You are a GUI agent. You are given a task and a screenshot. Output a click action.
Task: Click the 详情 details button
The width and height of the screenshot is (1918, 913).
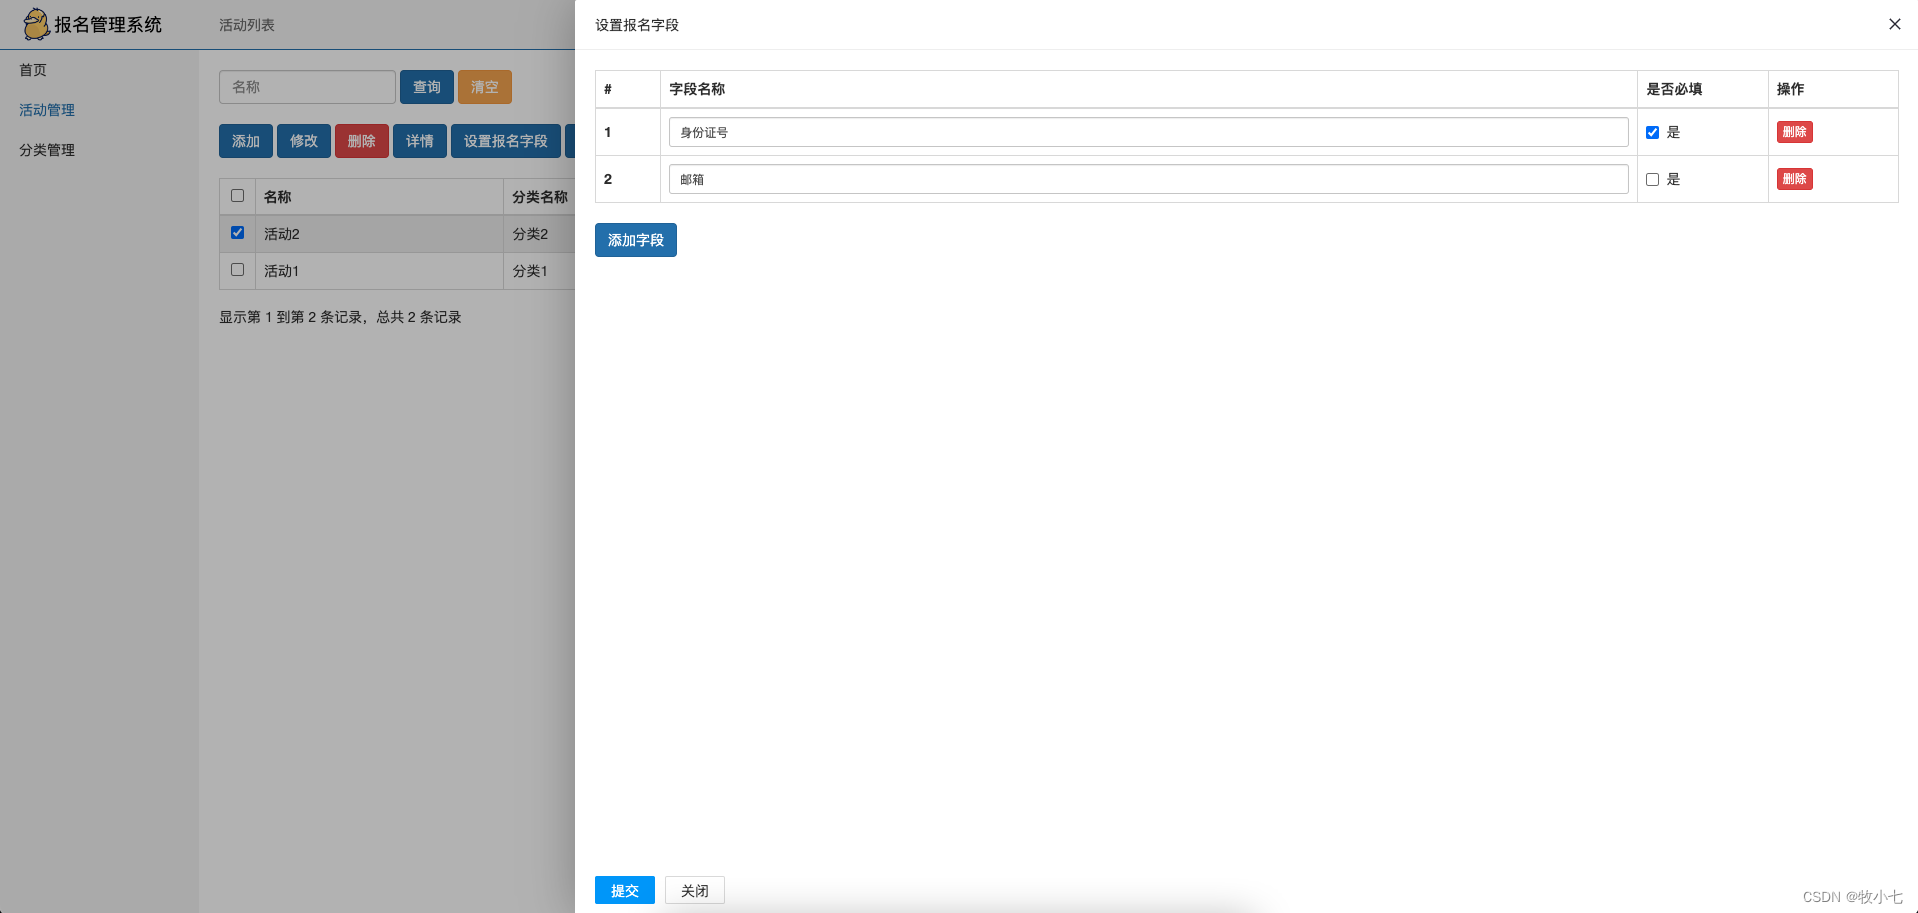click(x=420, y=141)
